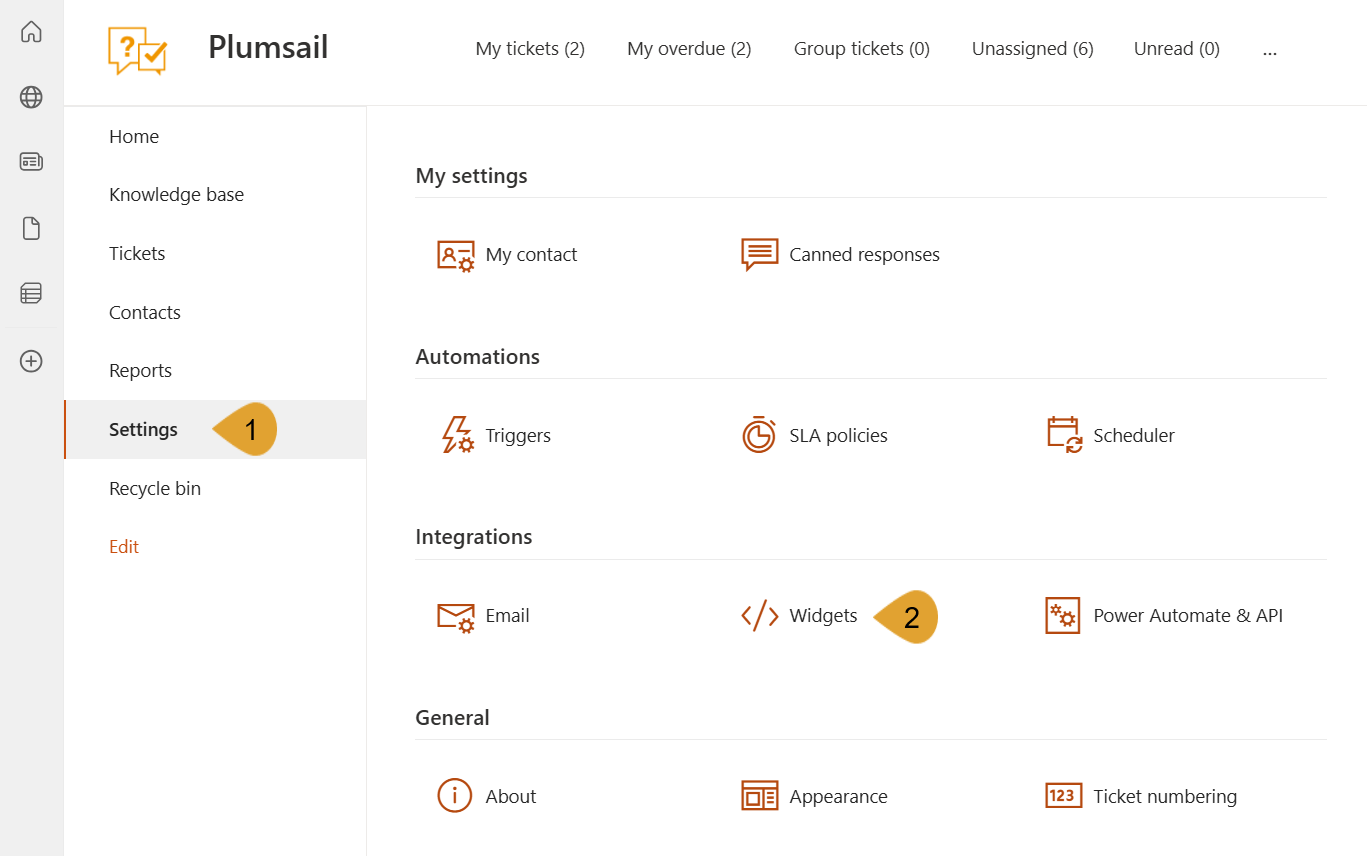1367x856 pixels.
Task: Click the Canned responses speech bubble icon
Action: point(759,255)
